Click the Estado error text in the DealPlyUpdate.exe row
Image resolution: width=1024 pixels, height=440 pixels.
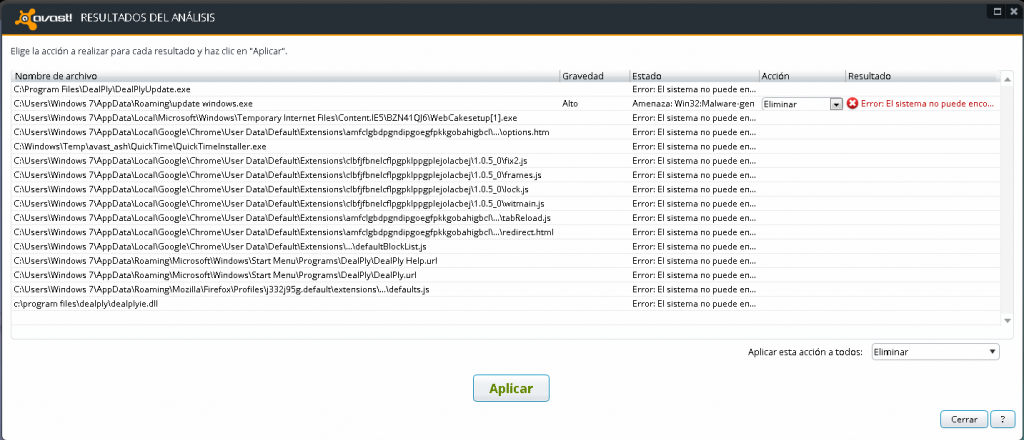point(694,89)
